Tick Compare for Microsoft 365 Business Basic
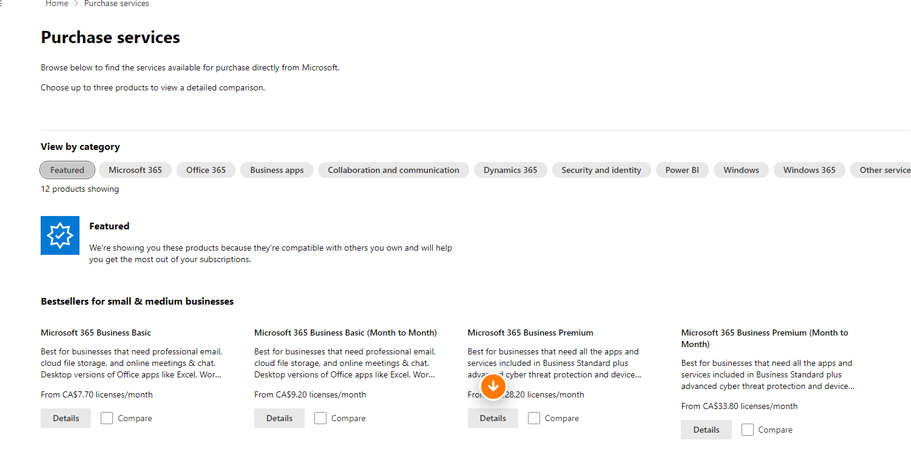This screenshot has width=911, height=455. 107,418
